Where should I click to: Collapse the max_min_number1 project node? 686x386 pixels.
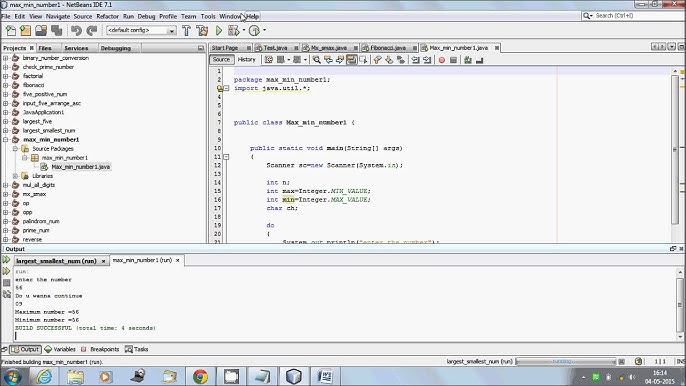click(x=6, y=140)
